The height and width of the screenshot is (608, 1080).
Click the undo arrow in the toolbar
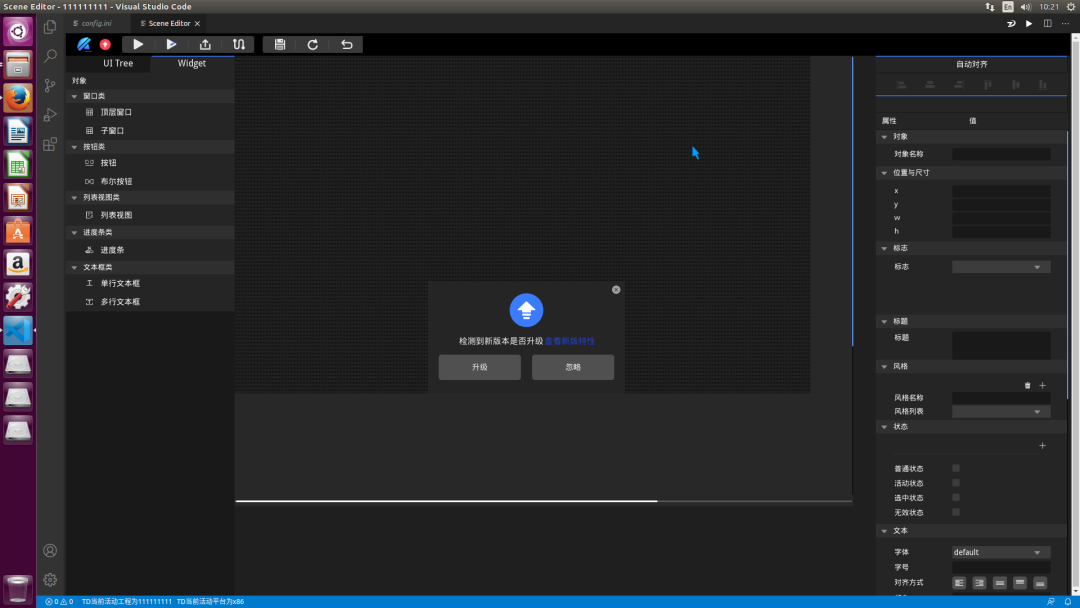[346, 44]
